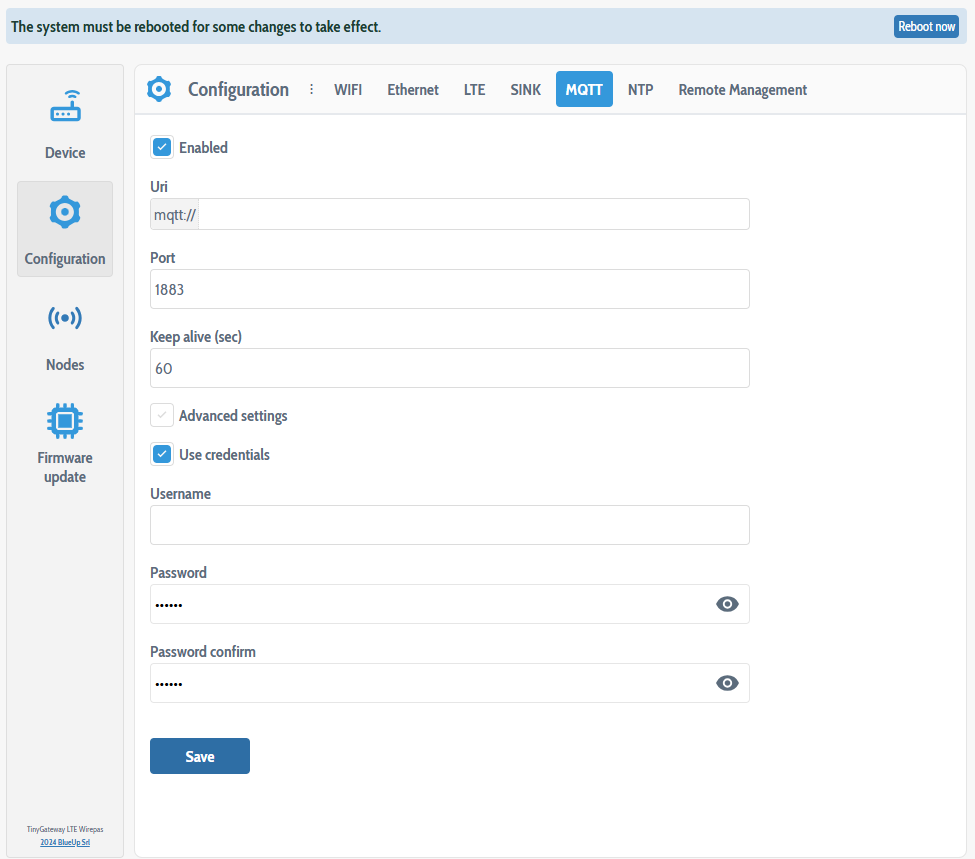Open the overflow menu next to Configuration title
975x859 pixels.
311,89
